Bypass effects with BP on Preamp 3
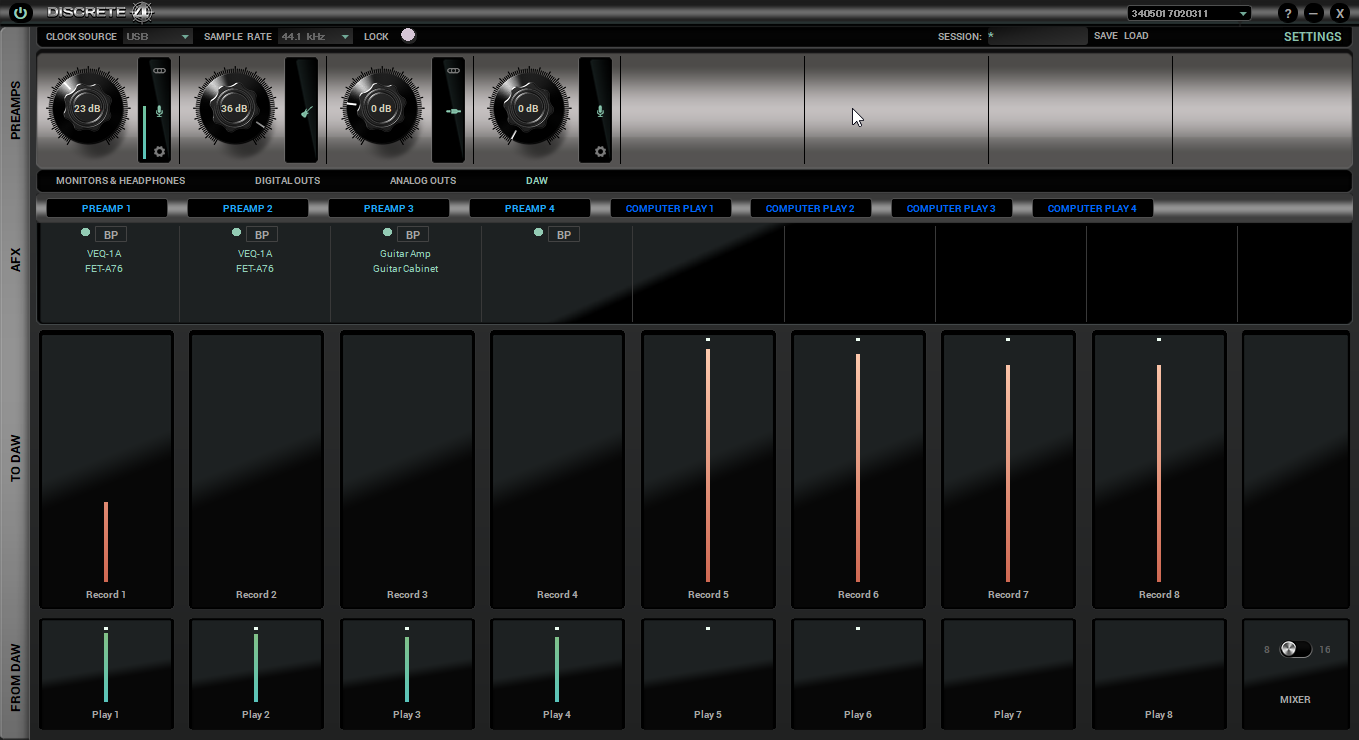This screenshot has height=740, width=1359. 413,235
